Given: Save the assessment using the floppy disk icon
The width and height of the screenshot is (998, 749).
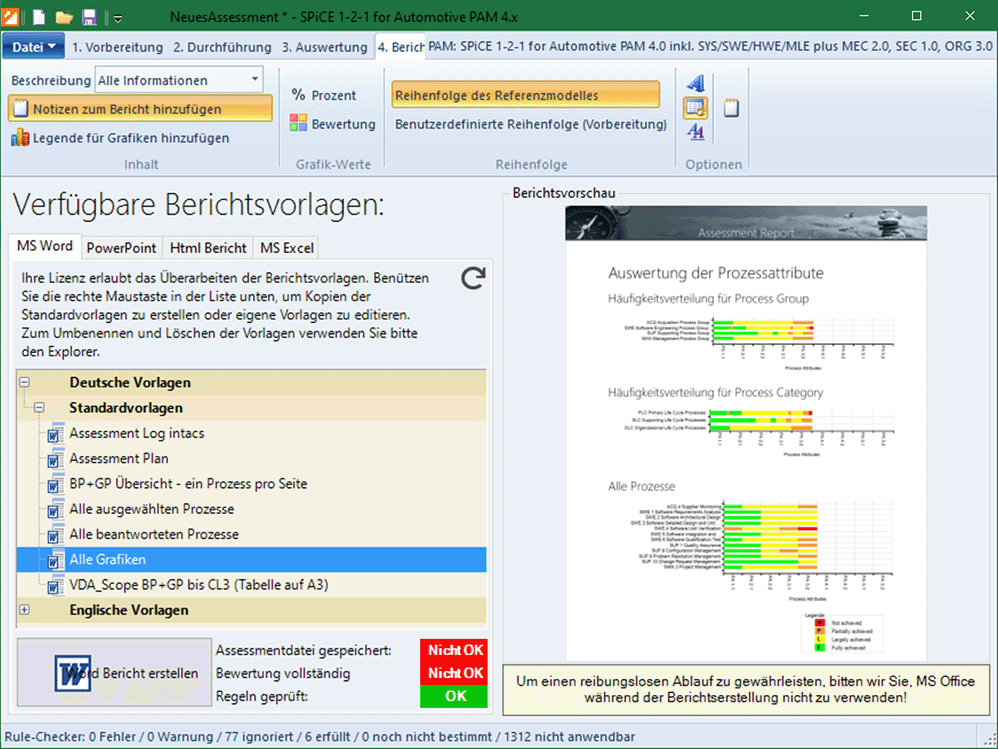Looking at the screenshot, I should [89, 17].
